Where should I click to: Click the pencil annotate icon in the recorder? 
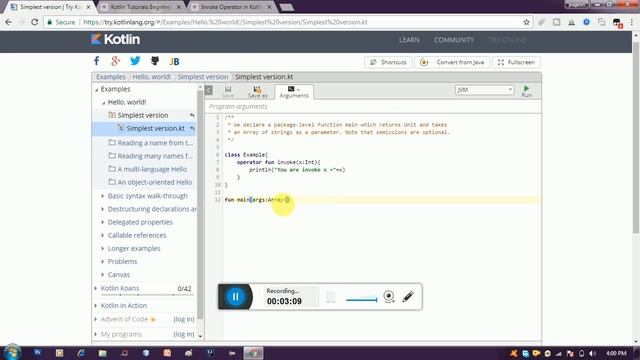click(x=408, y=297)
